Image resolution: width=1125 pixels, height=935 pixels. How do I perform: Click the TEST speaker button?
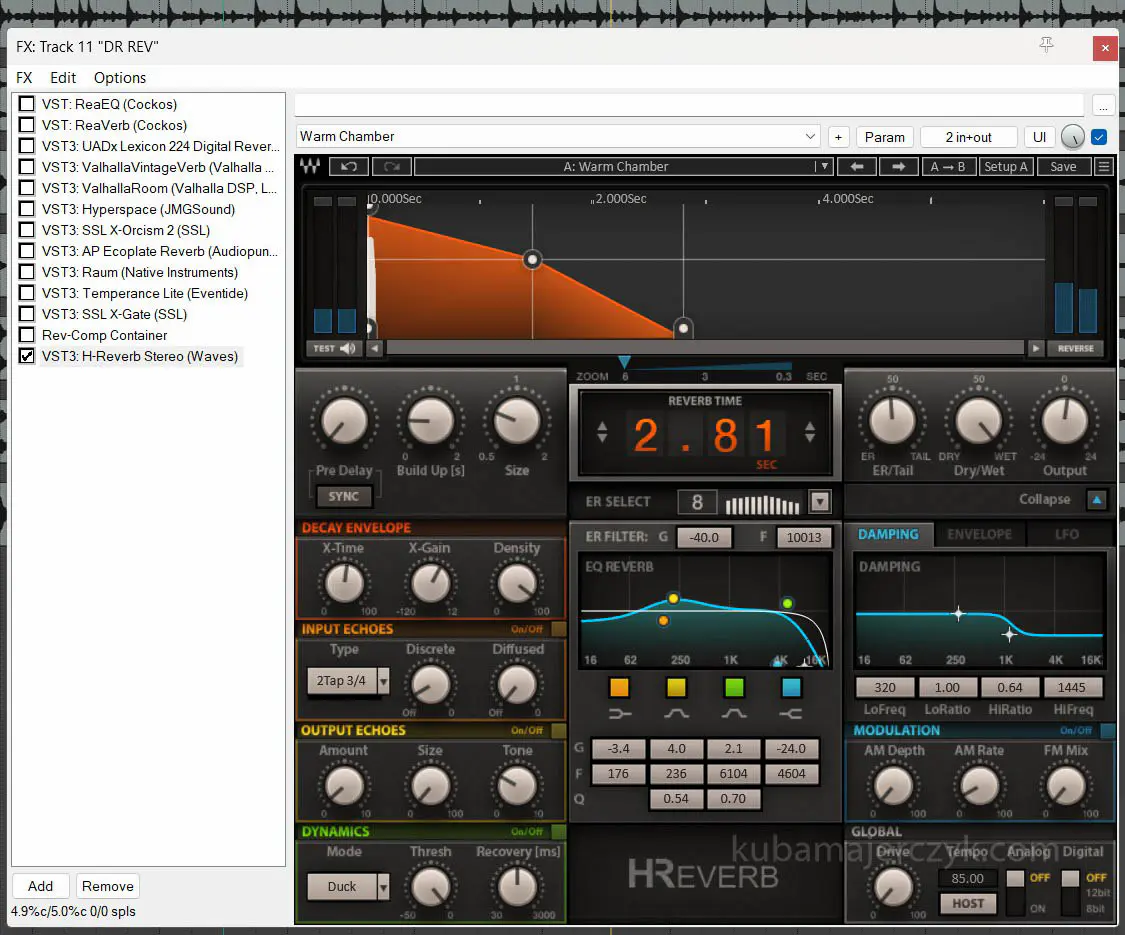pos(335,348)
